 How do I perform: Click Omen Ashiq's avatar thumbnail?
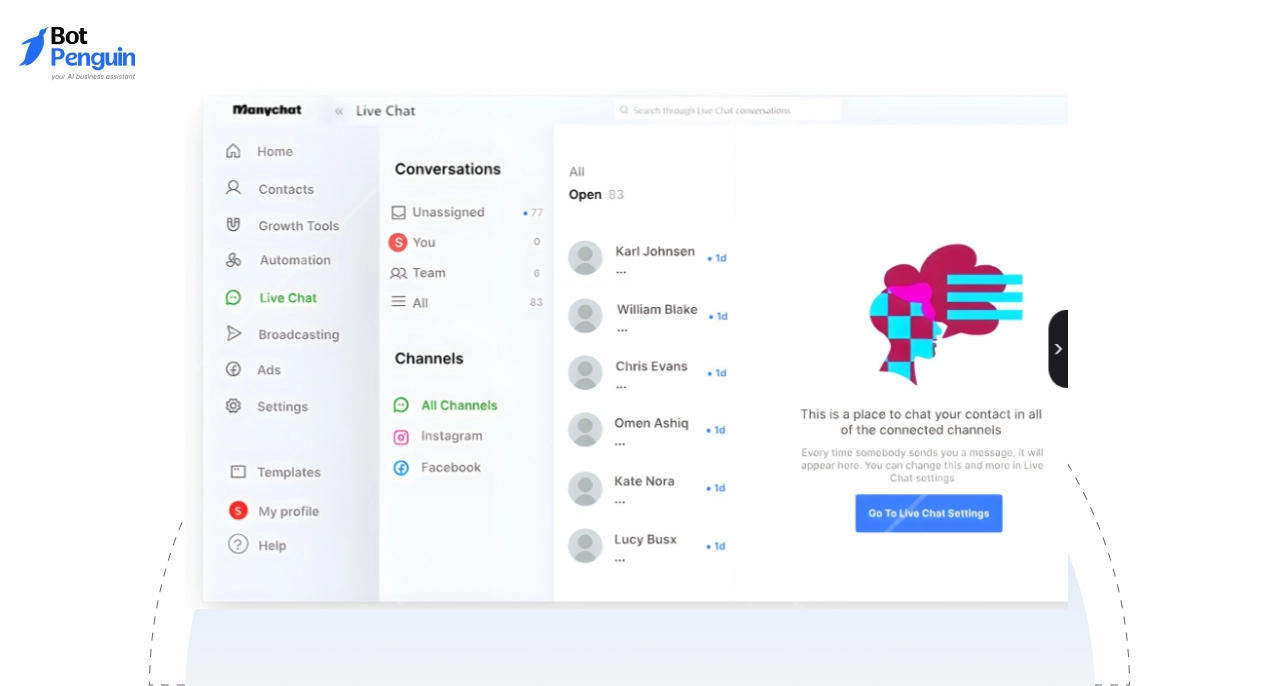point(585,430)
